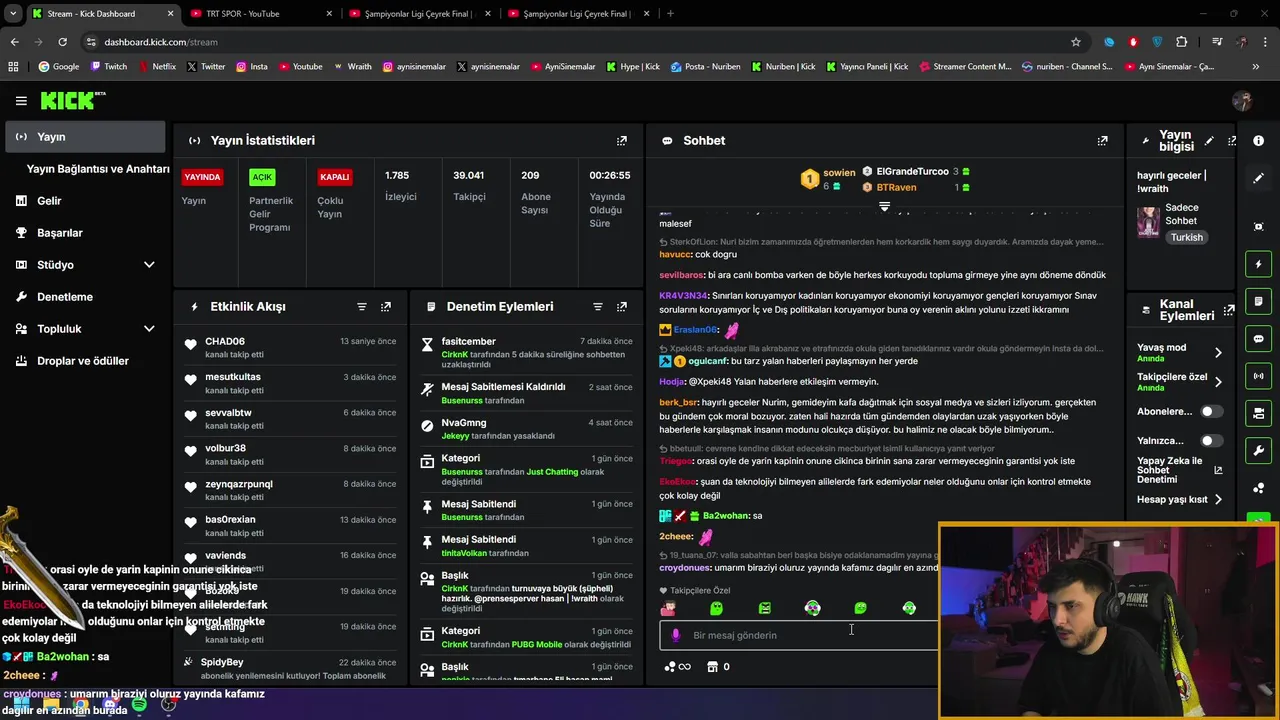Click the Kick logo
Screen dimensions: 1280x720
(72, 100)
